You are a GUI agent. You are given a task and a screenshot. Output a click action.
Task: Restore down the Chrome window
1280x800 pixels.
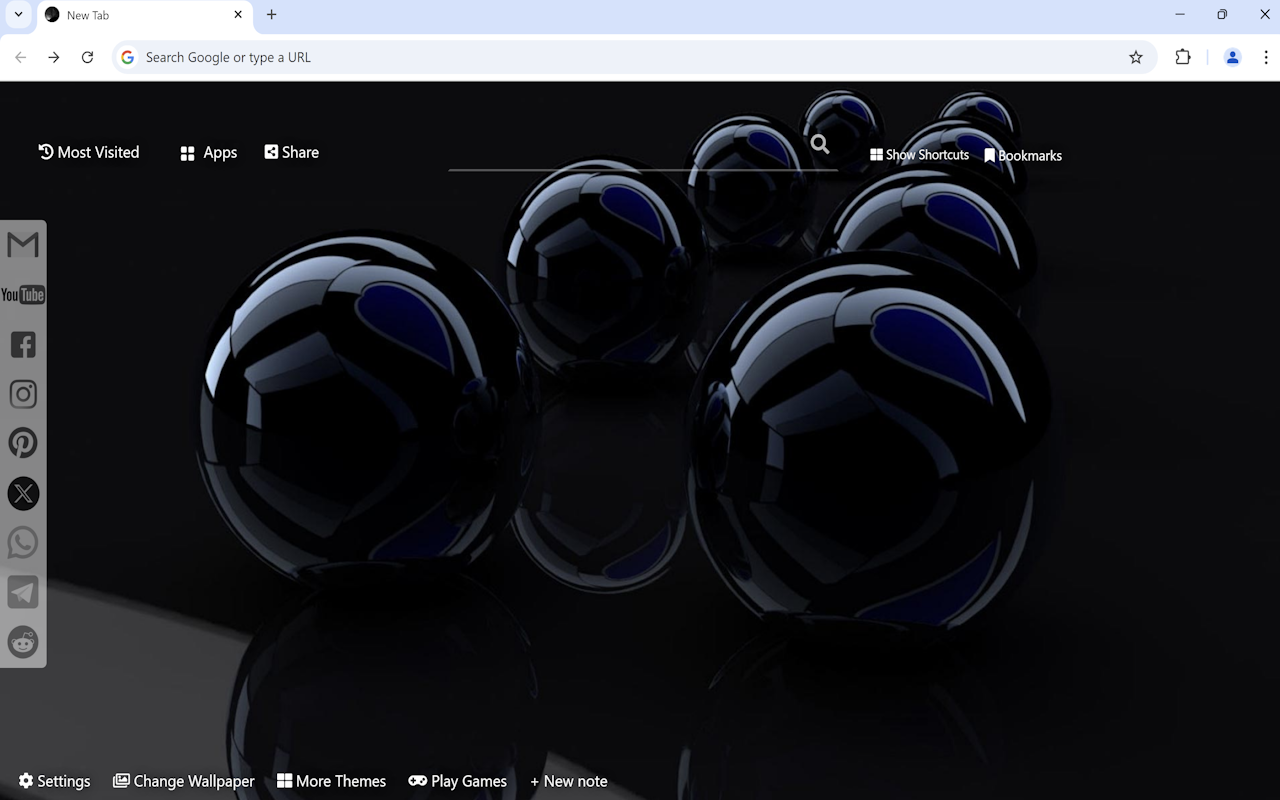tap(1222, 15)
